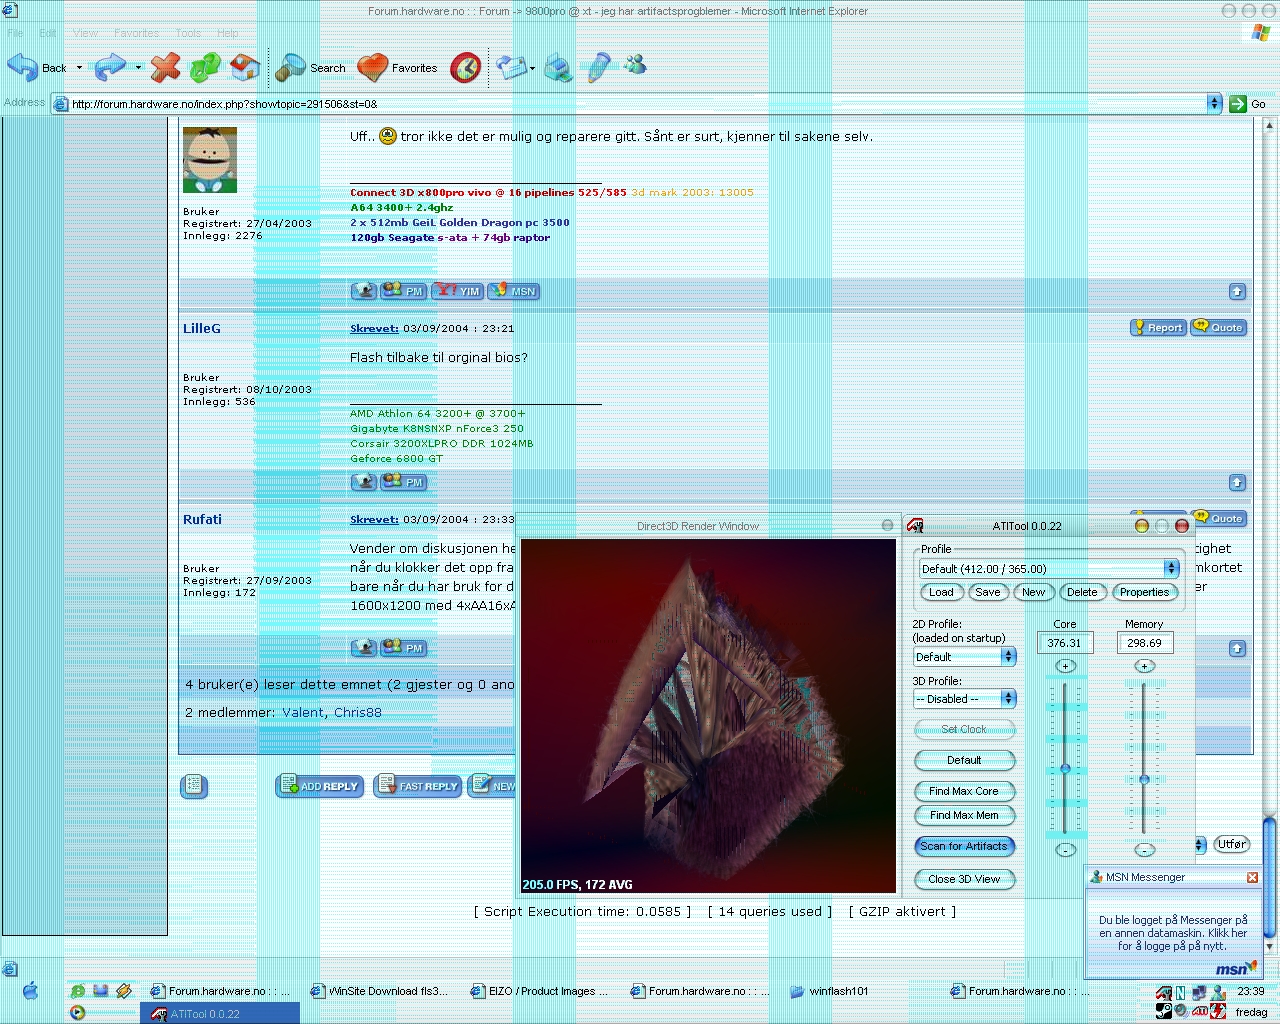Image resolution: width=1280 pixels, height=1024 pixels.
Task: Stop page loading with the red X
Action: click(165, 67)
